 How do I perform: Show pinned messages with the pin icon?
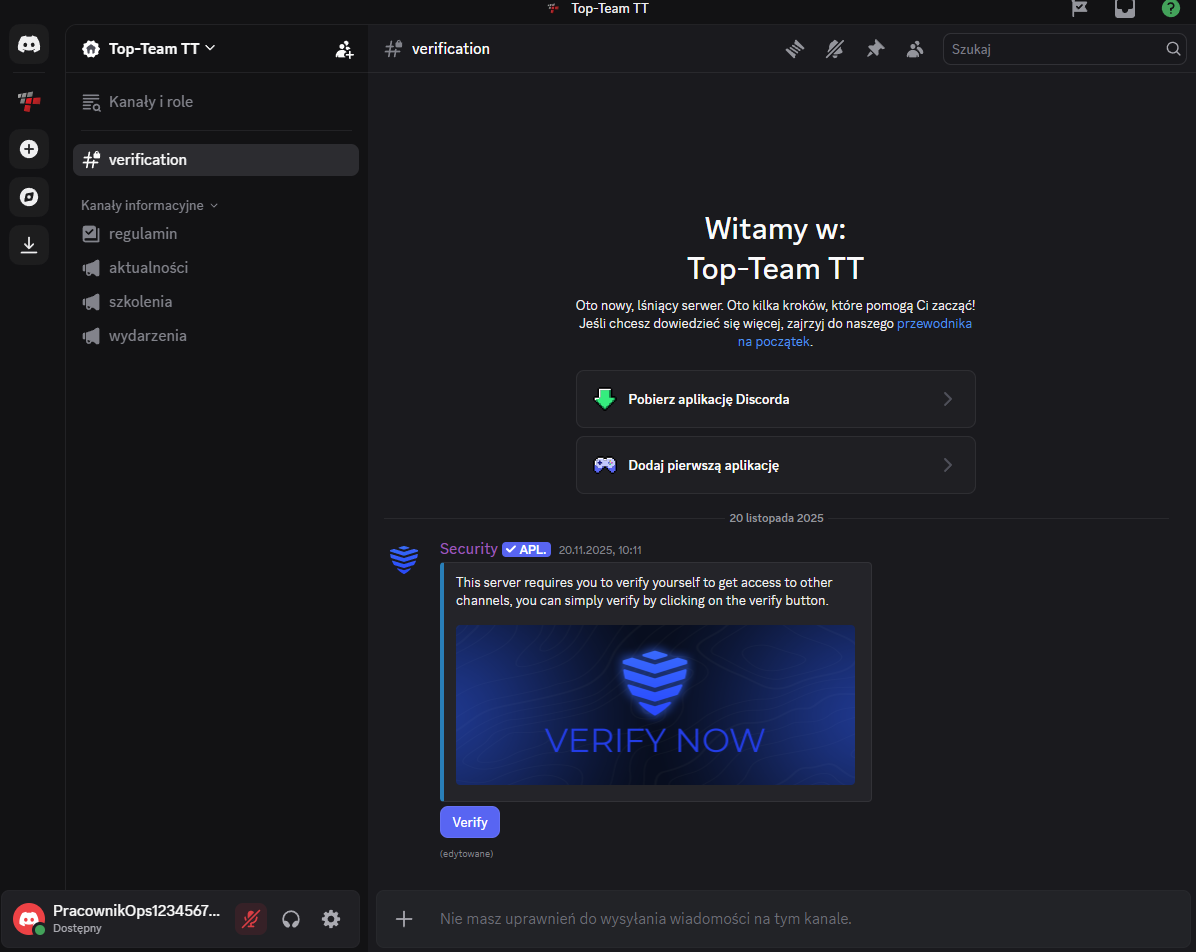(x=875, y=50)
